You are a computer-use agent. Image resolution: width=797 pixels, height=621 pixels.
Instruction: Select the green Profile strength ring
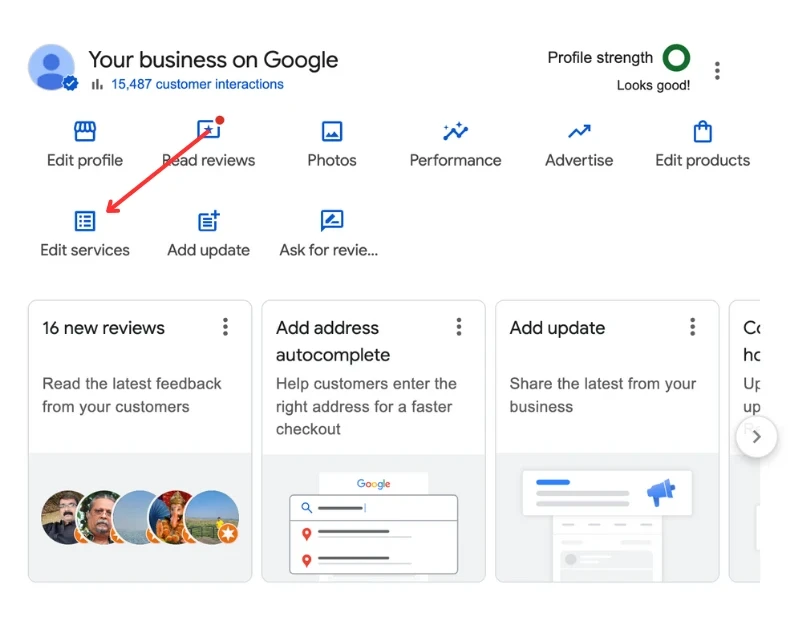point(676,57)
